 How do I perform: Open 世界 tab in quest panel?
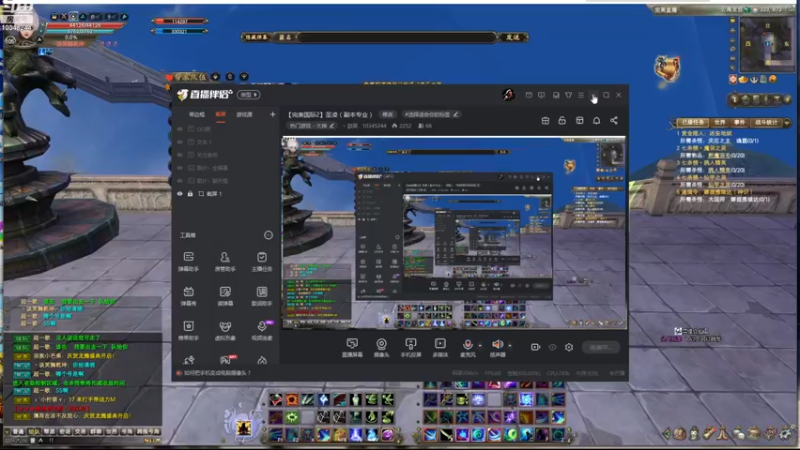(719, 122)
